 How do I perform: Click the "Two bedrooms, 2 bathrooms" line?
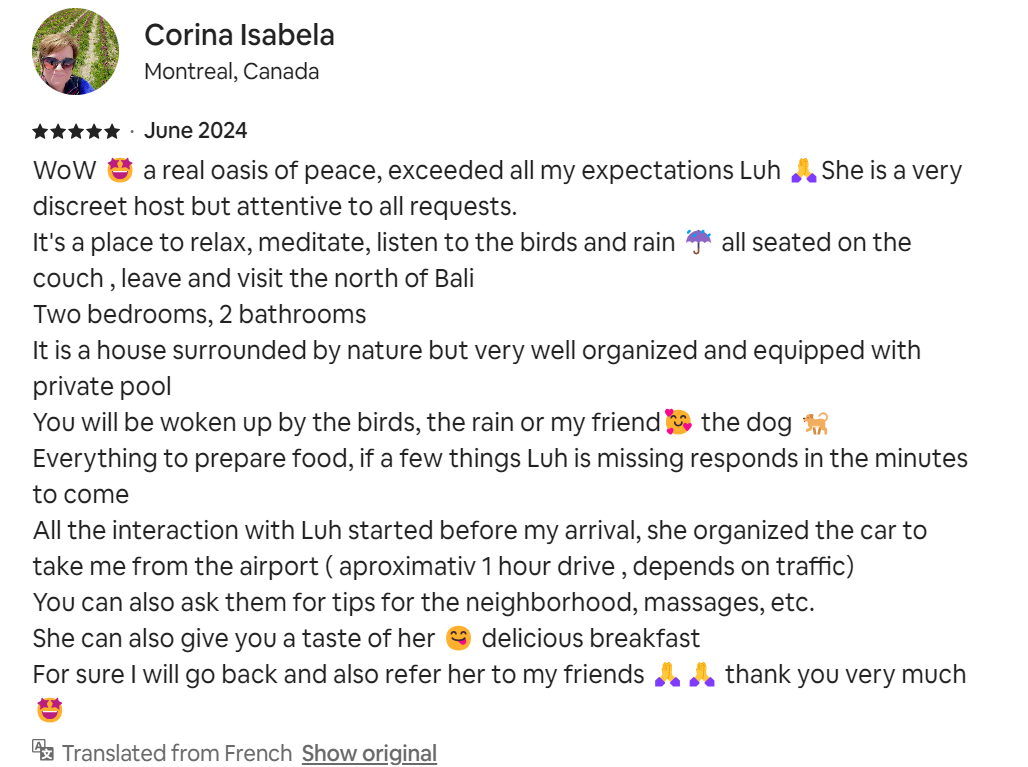tap(200, 315)
